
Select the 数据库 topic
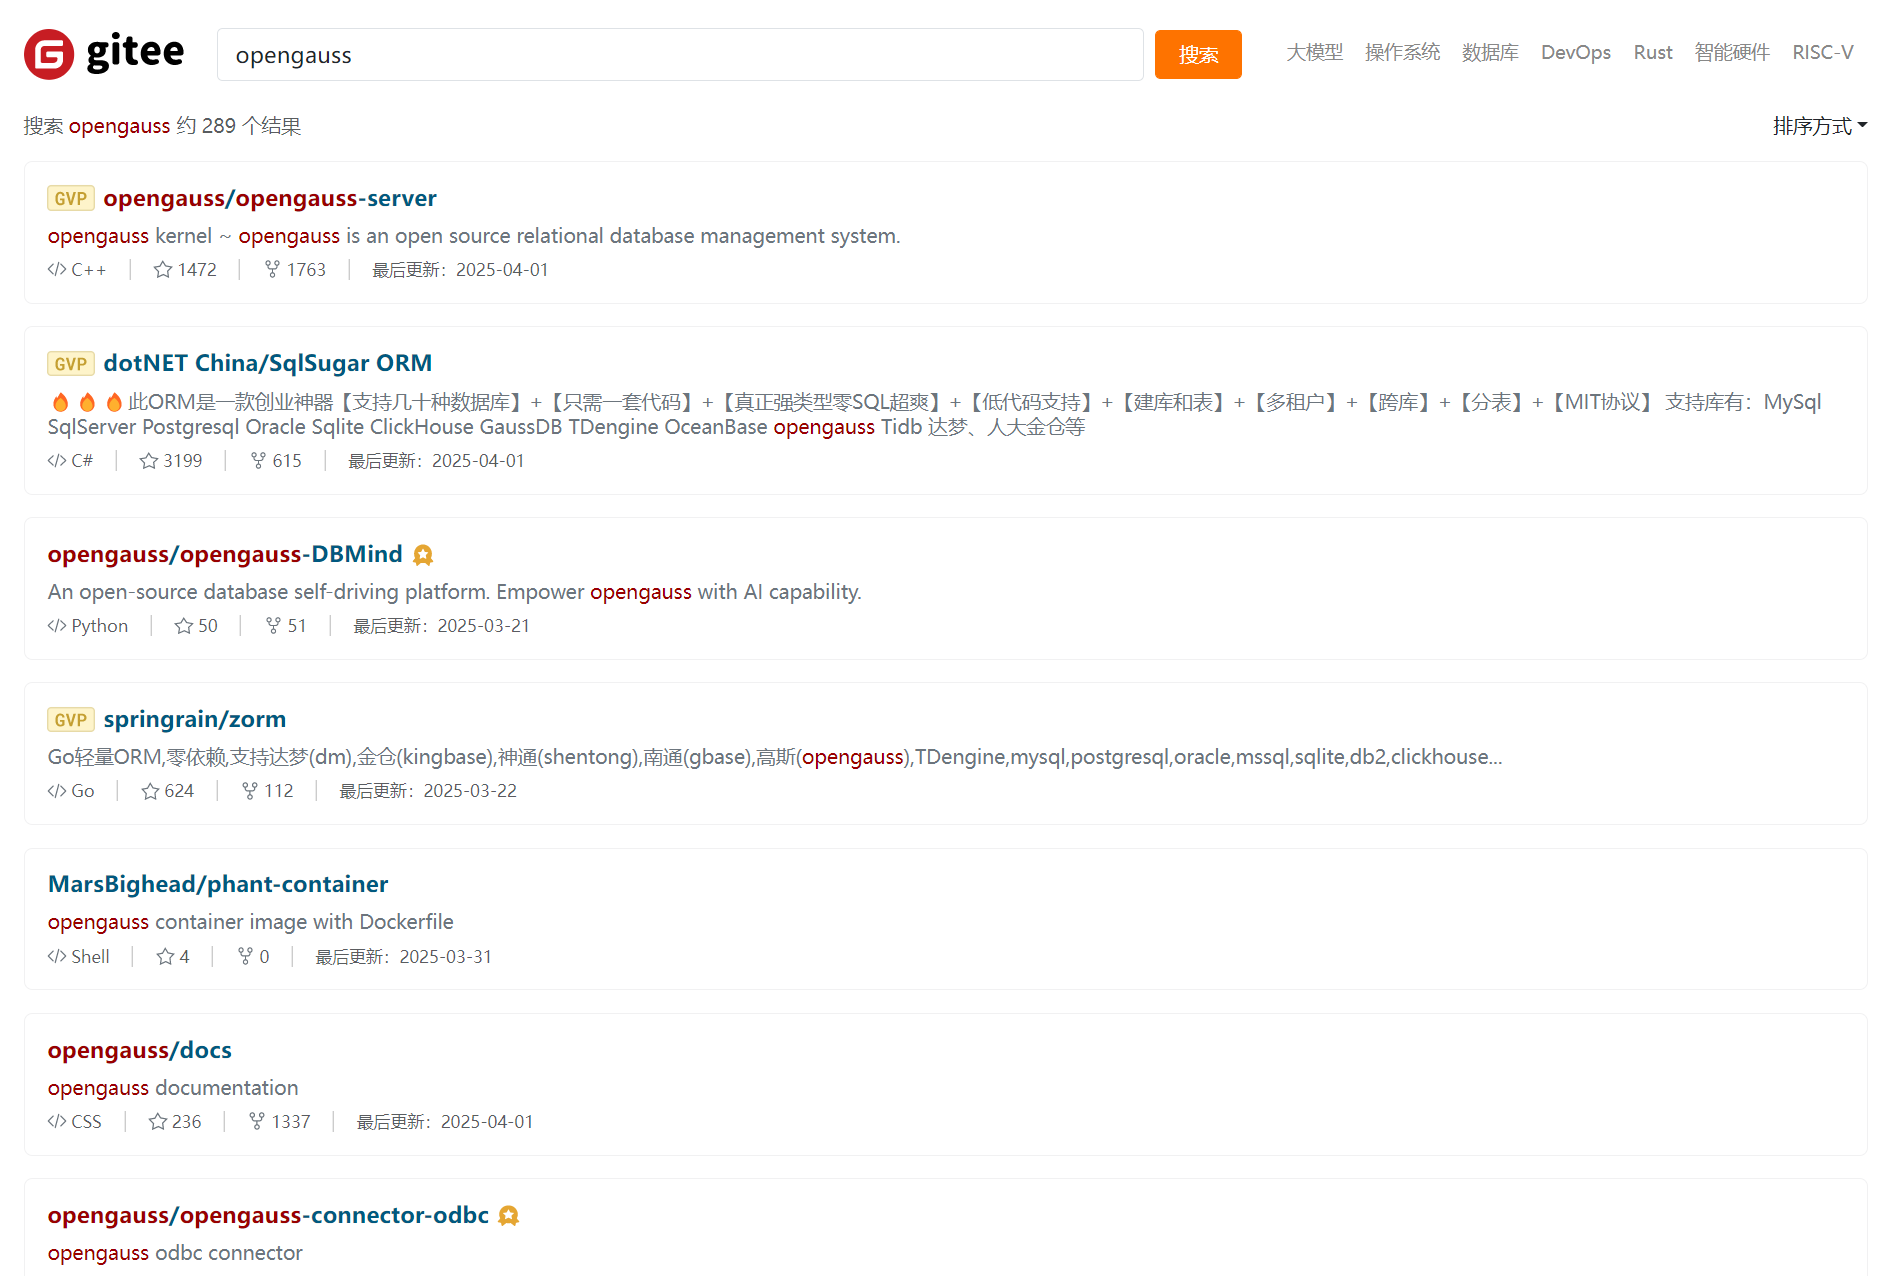[x=1490, y=52]
